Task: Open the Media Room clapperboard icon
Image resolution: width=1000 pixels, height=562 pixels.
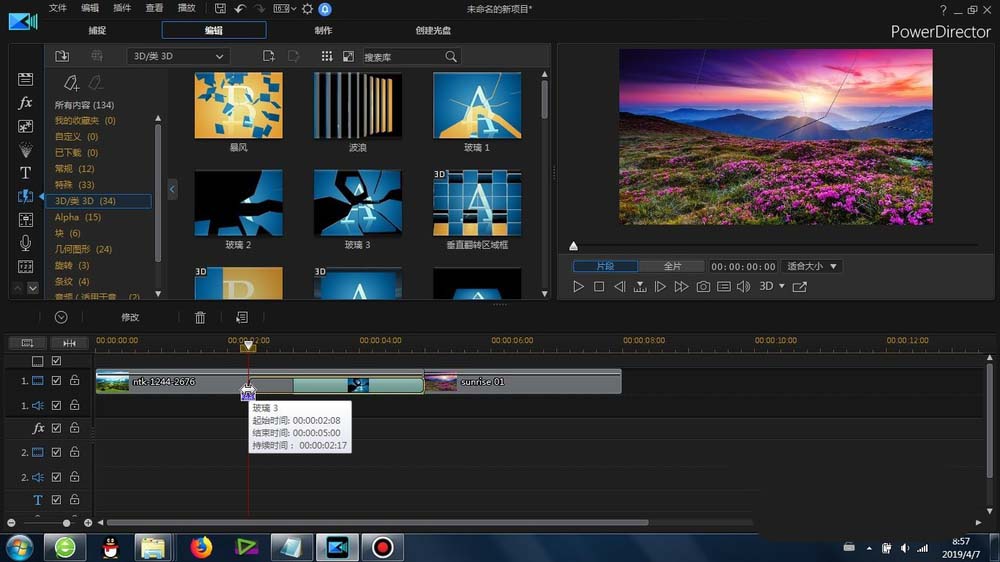Action: click(26, 79)
